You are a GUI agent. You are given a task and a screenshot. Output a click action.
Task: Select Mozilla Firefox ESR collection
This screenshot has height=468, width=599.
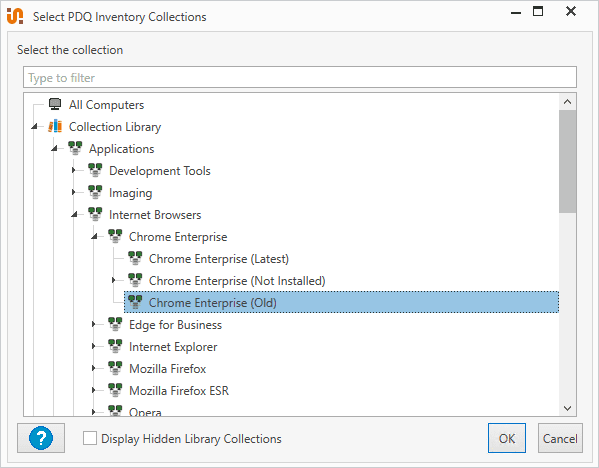tap(179, 390)
